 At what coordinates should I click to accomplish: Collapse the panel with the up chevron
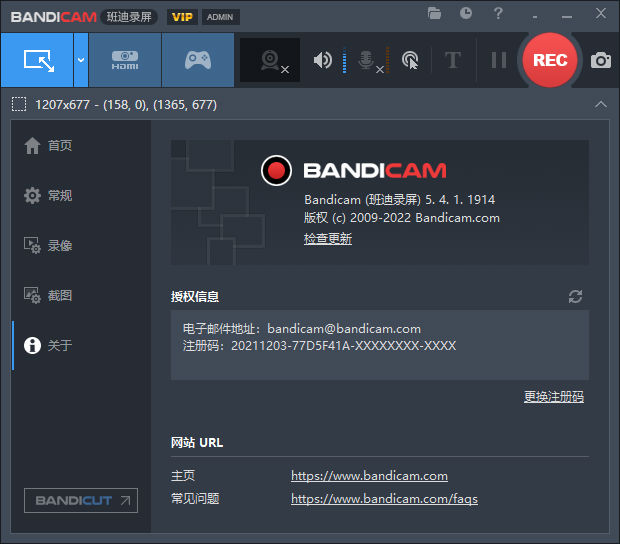[601, 104]
